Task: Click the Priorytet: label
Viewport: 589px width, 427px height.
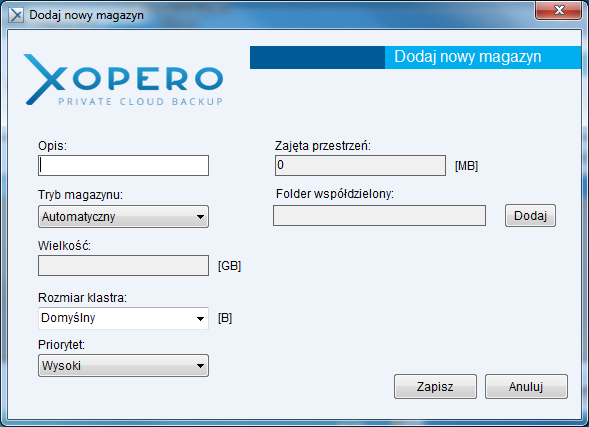Action: click(x=61, y=345)
